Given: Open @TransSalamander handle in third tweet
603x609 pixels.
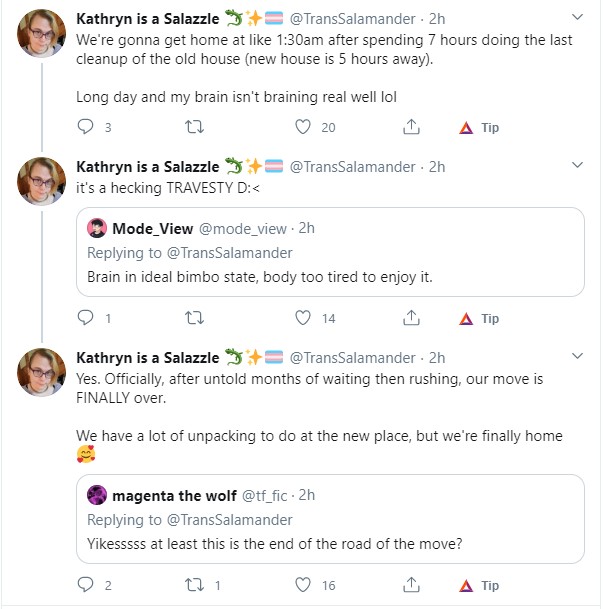Looking at the screenshot, I should click(x=353, y=358).
